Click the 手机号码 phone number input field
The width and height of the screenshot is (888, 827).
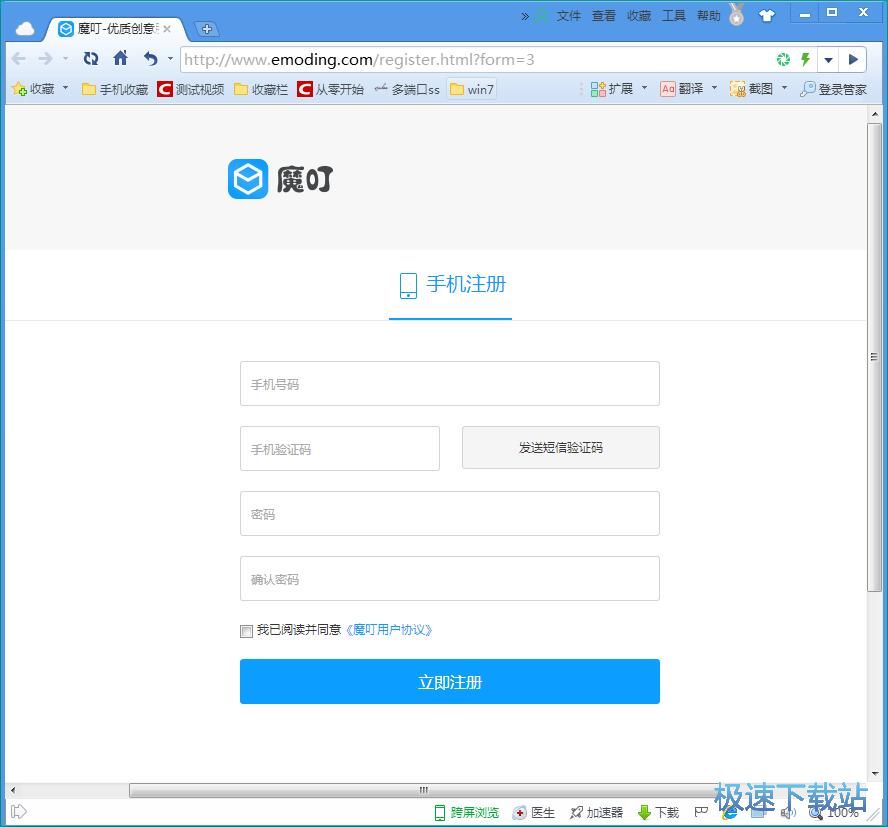tap(449, 383)
